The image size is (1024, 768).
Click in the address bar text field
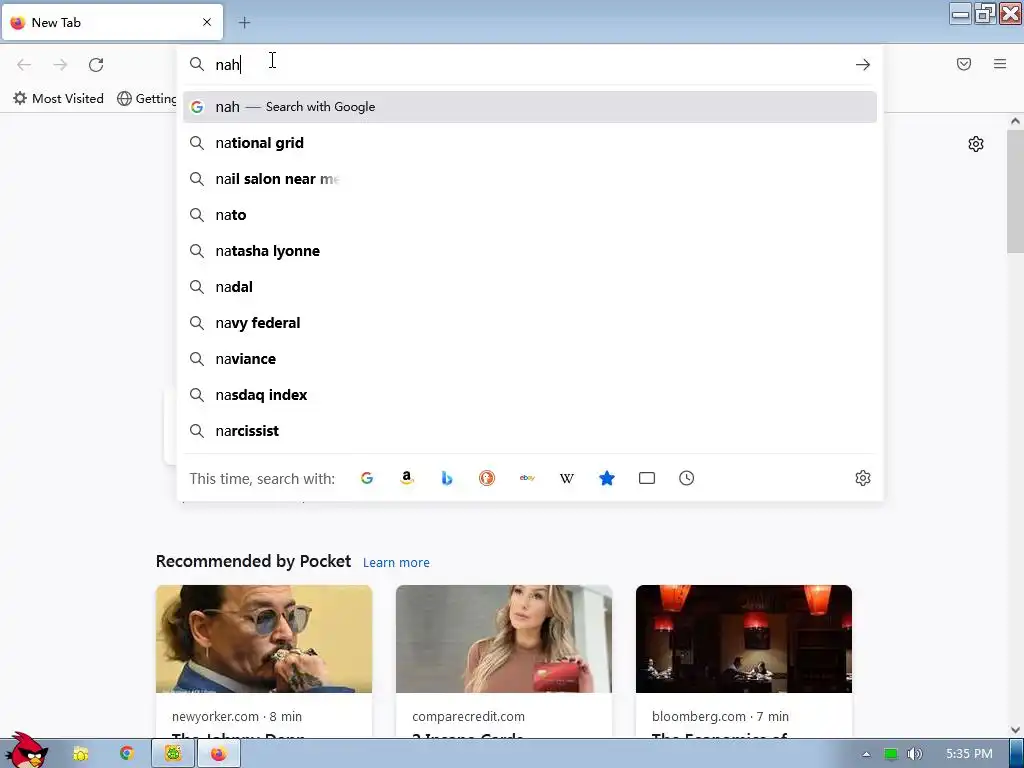(x=529, y=65)
